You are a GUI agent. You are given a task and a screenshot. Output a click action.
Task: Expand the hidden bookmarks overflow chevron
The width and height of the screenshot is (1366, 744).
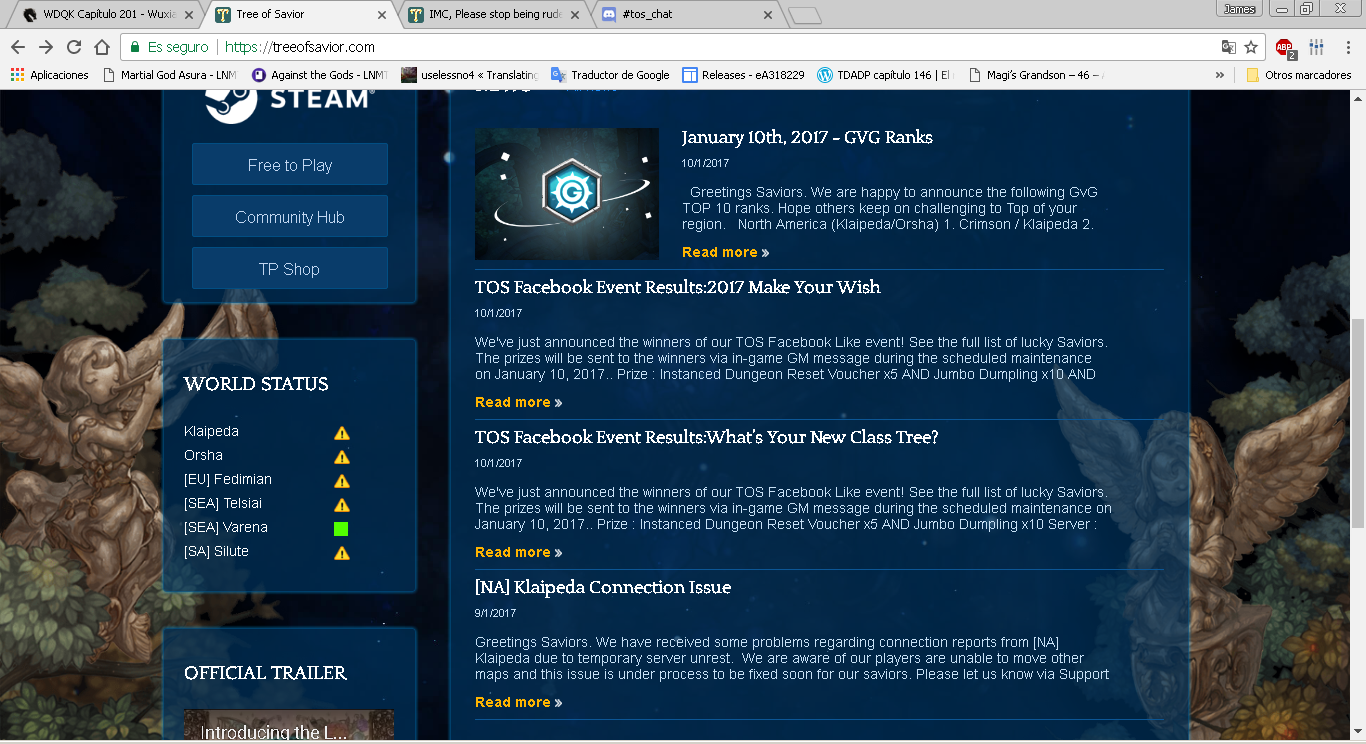[x=1220, y=75]
